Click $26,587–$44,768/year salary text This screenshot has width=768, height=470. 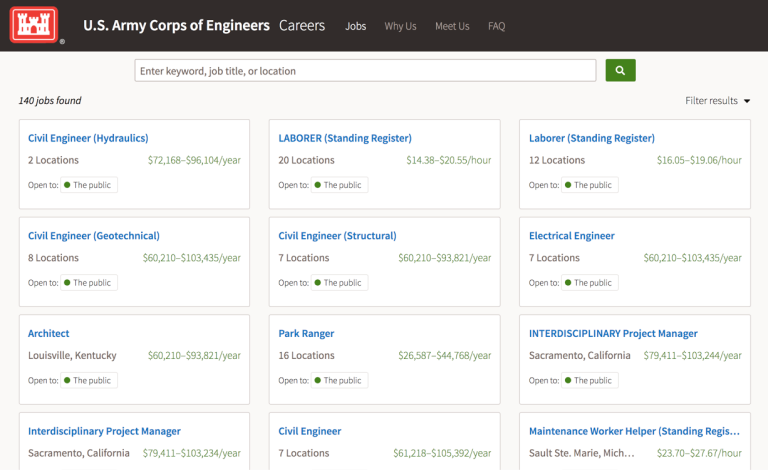point(444,355)
